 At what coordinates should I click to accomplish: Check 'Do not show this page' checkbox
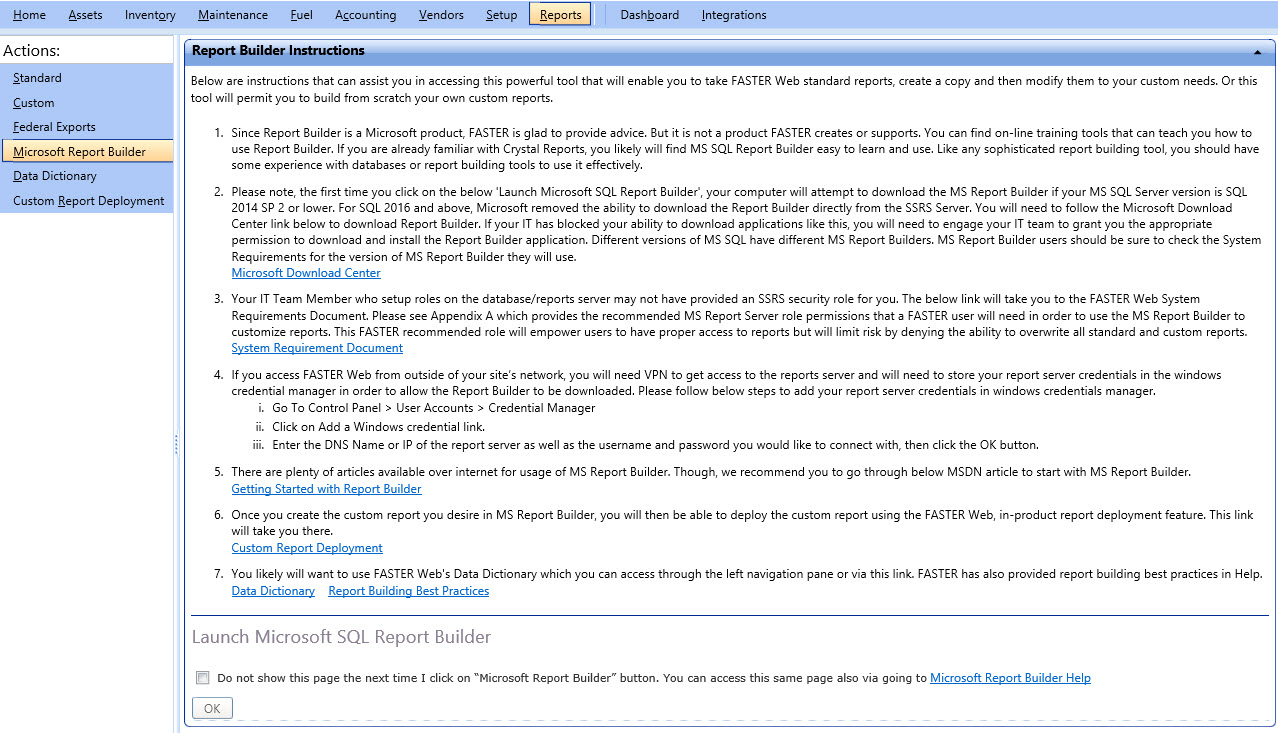(203, 677)
